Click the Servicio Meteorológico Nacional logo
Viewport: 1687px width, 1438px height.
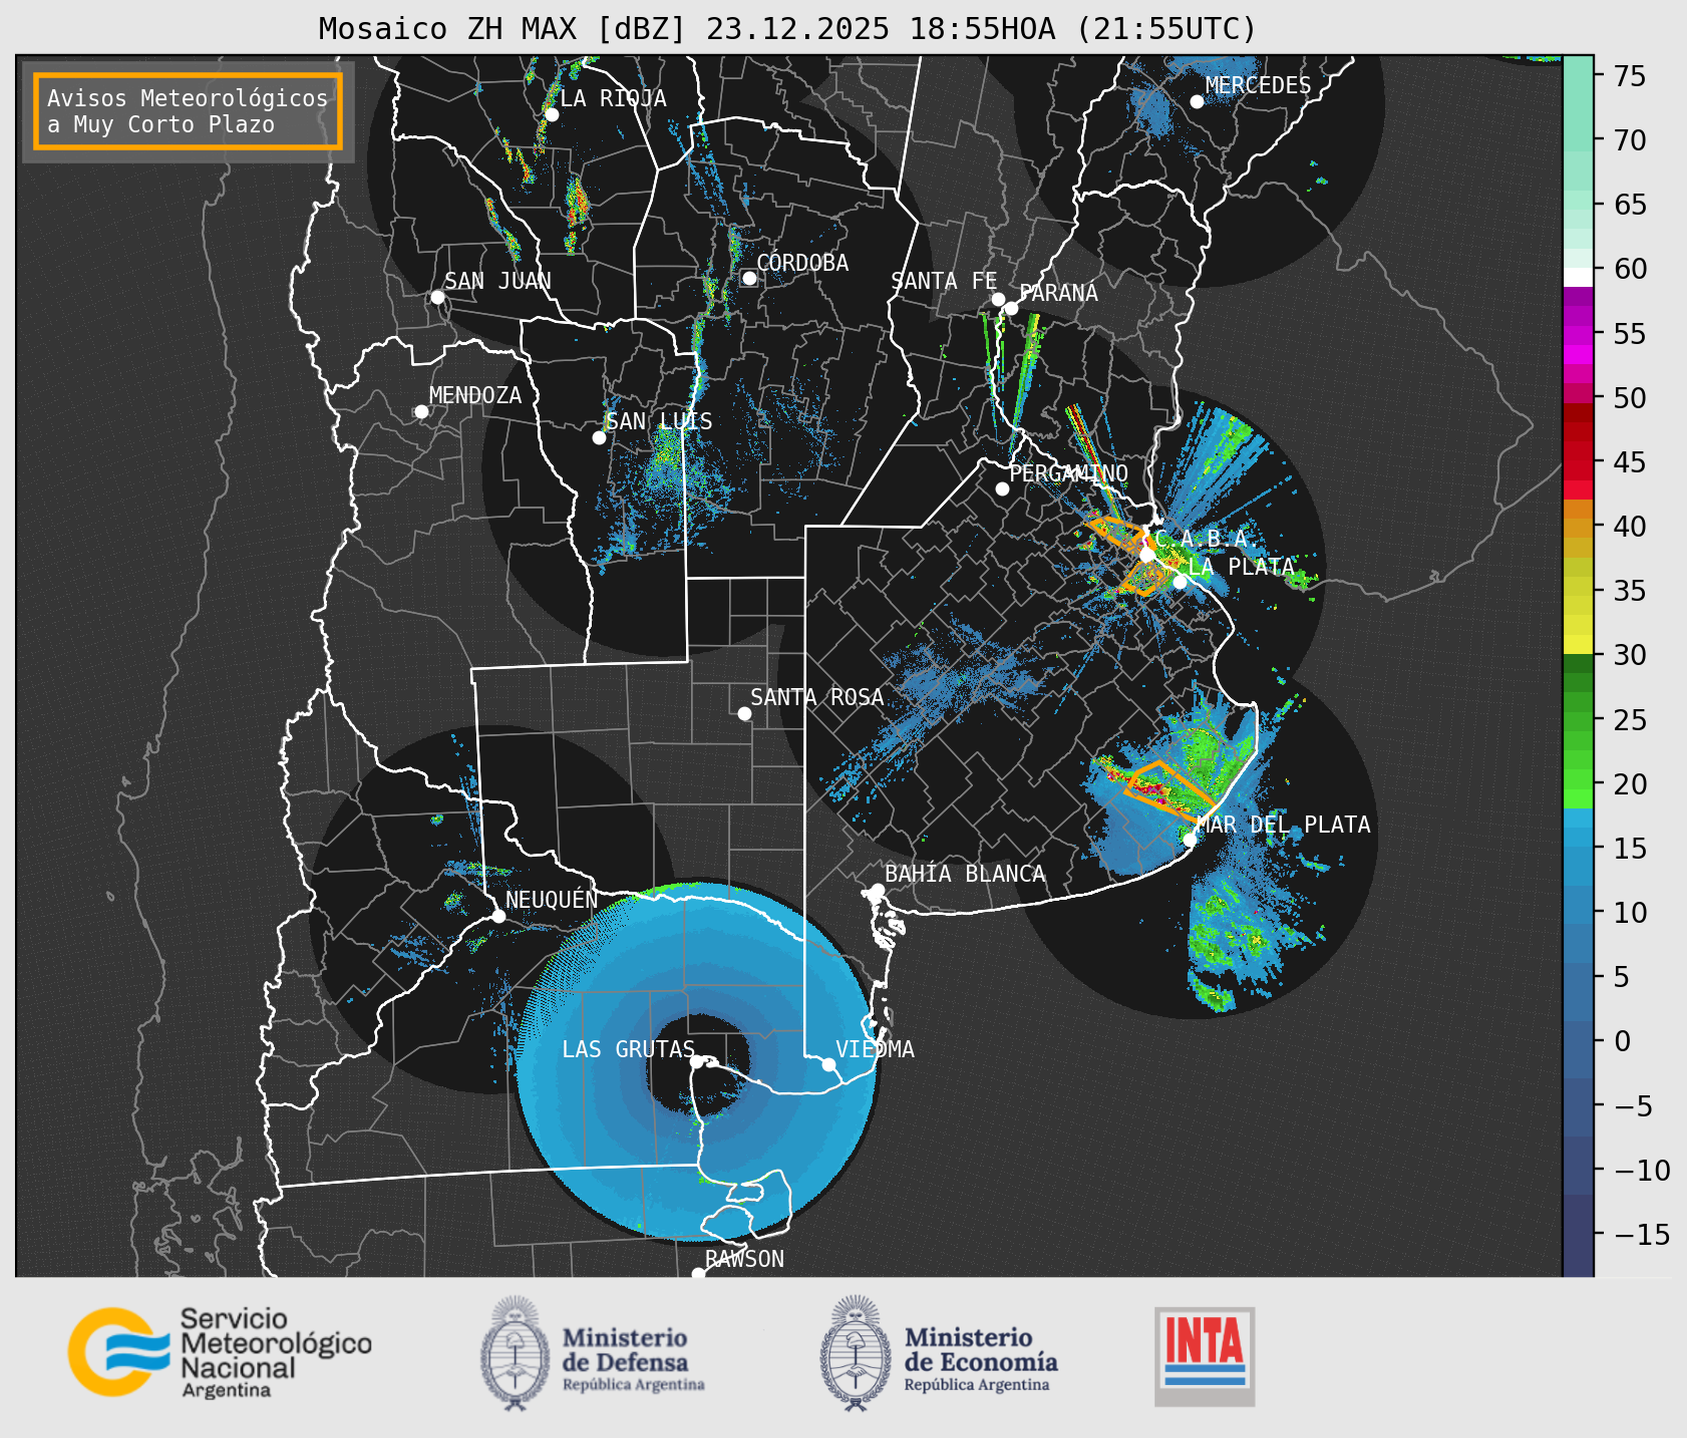coord(220,1352)
